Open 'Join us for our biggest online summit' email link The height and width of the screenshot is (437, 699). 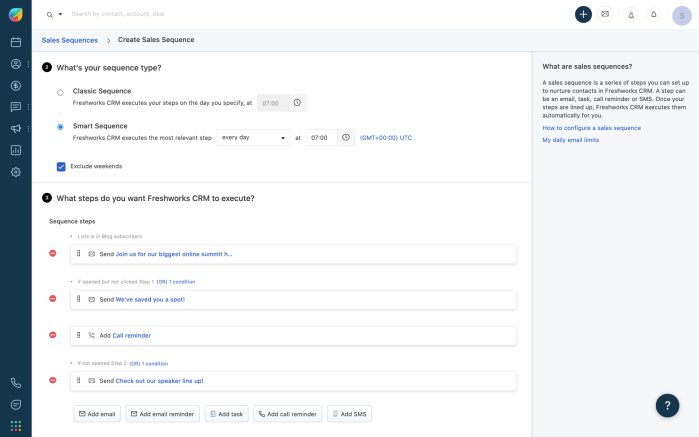tap(174, 254)
